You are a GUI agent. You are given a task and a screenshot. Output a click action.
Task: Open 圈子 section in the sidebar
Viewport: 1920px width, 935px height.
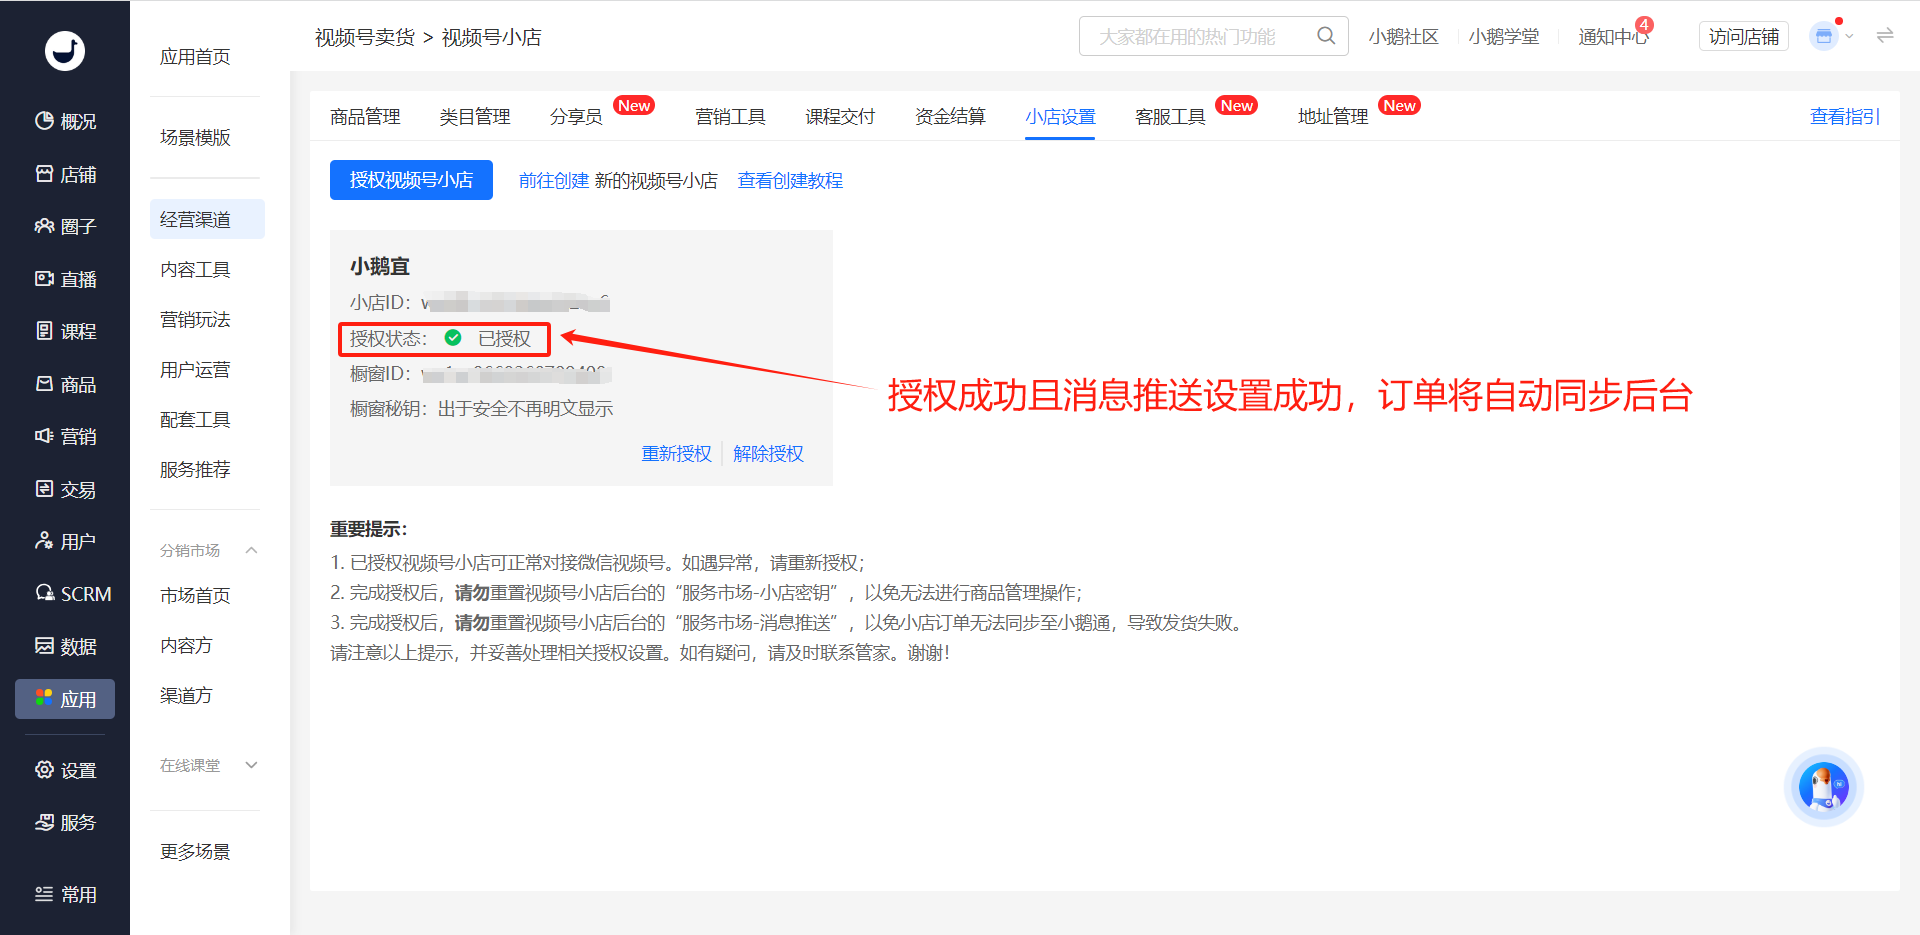coord(65,226)
